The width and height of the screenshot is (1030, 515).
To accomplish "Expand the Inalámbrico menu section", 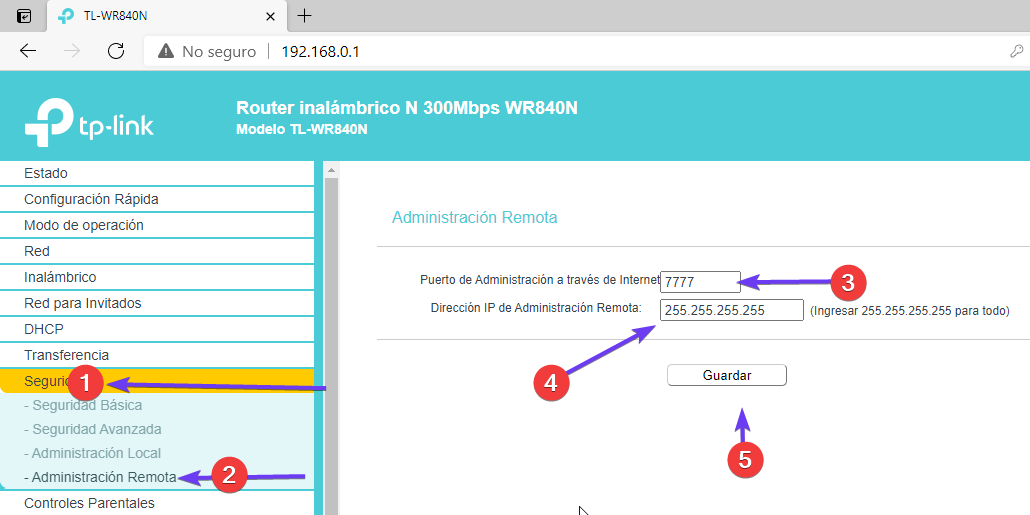I will 60,277.
